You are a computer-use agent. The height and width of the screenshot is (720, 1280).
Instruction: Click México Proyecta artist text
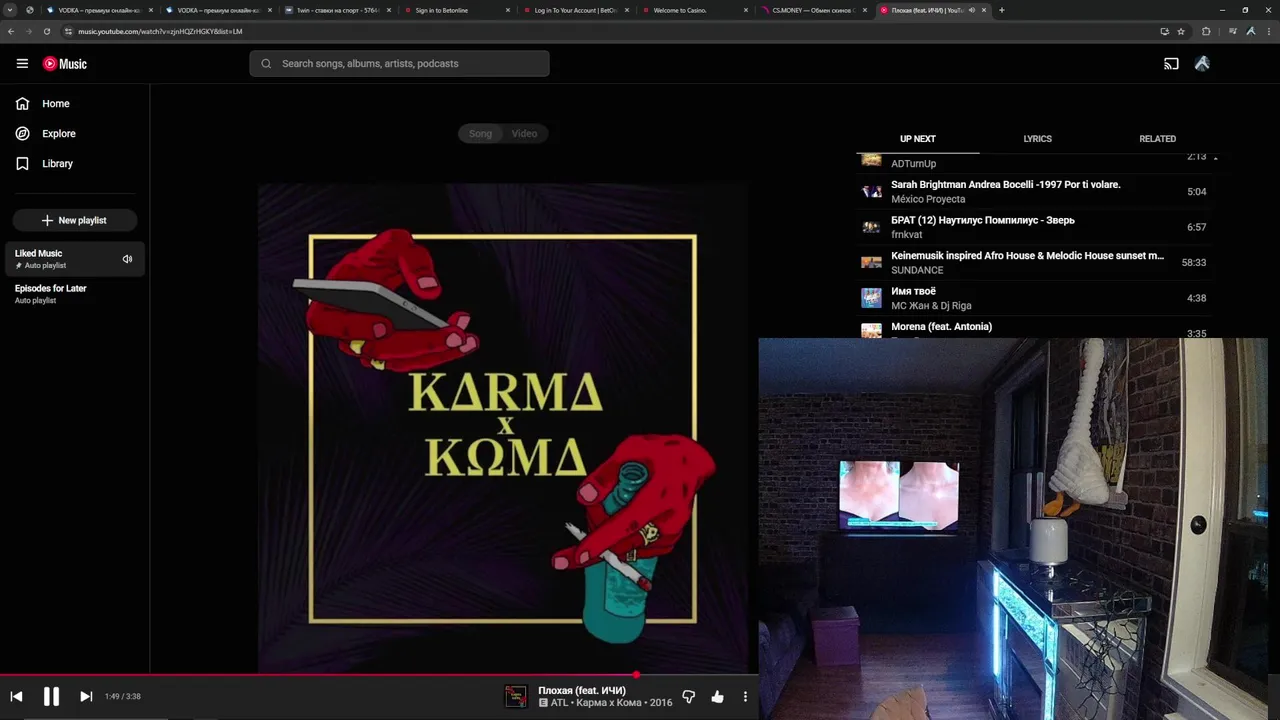pos(928,199)
